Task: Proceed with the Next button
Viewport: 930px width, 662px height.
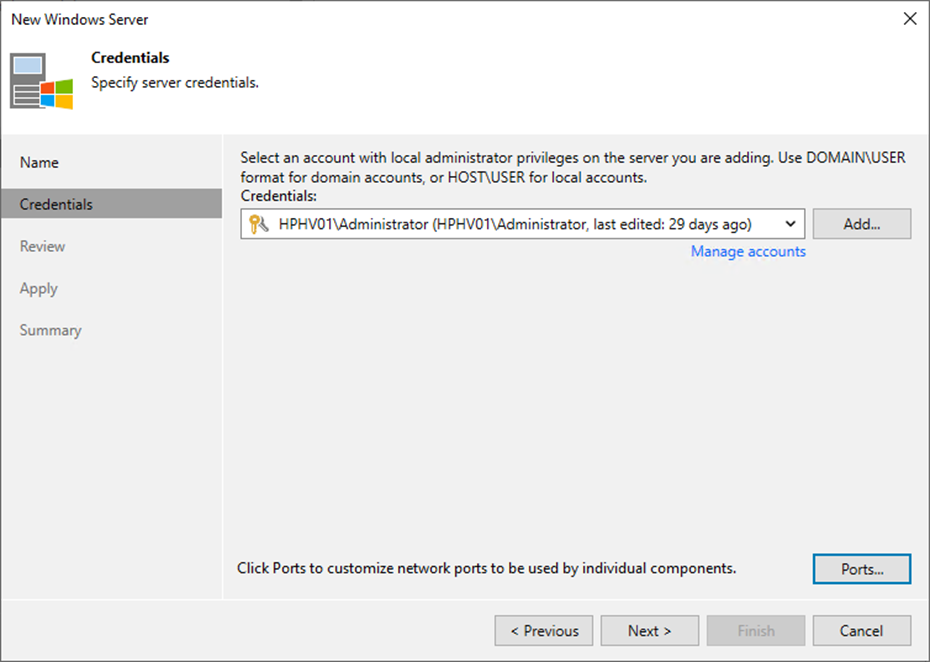Action: (649, 631)
